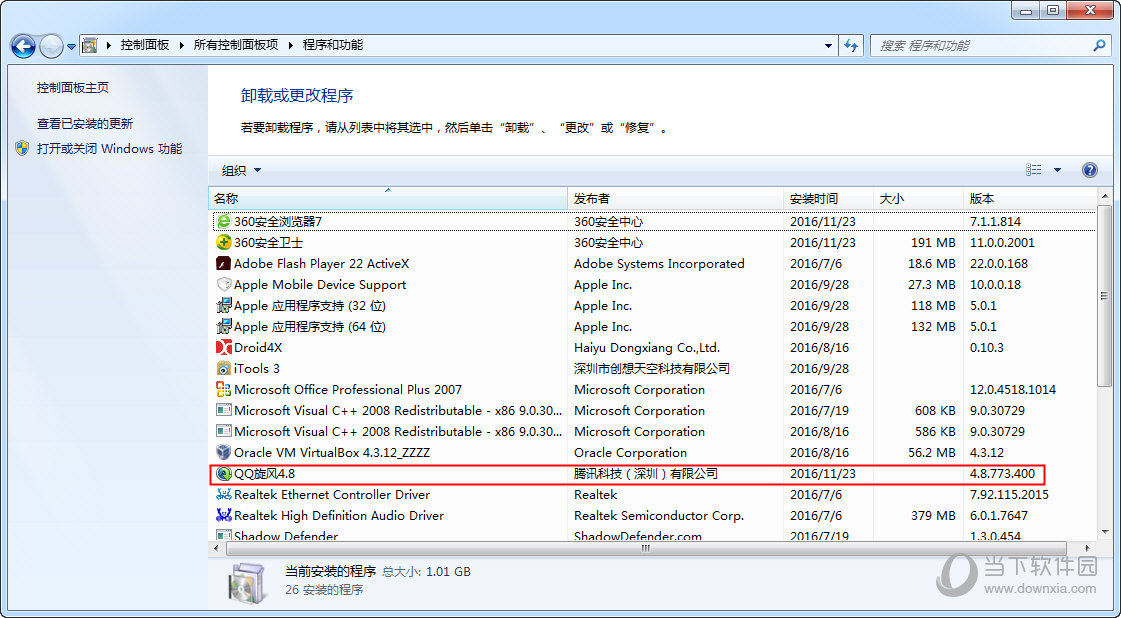
Task: Sort by the 版本 column header
Action: 1029,198
